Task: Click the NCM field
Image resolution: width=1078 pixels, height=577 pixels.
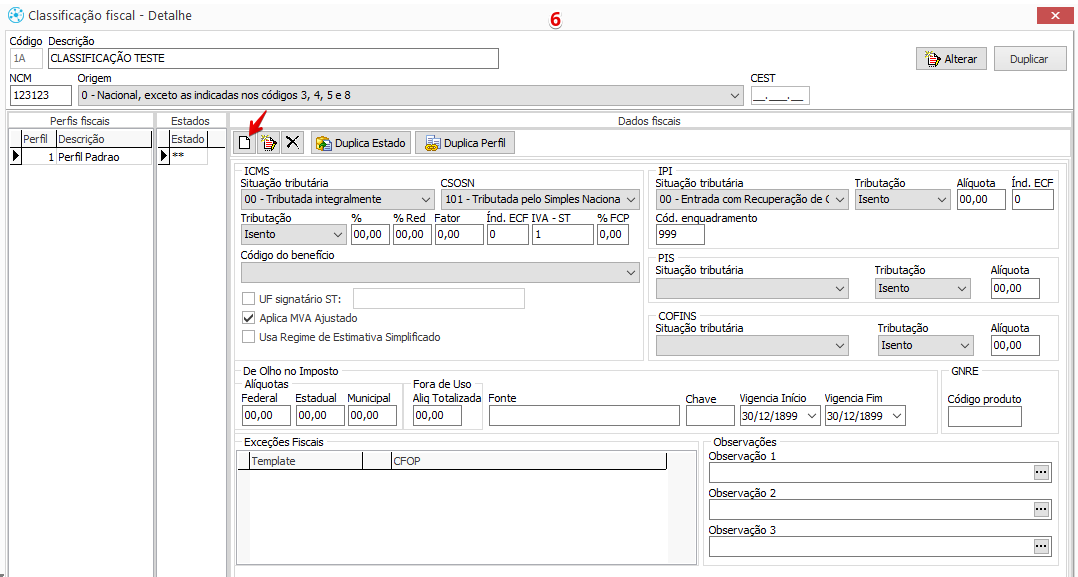Action: (41, 96)
